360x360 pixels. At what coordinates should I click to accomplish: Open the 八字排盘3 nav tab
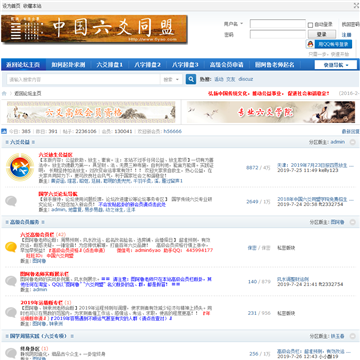[x=185, y=65]
